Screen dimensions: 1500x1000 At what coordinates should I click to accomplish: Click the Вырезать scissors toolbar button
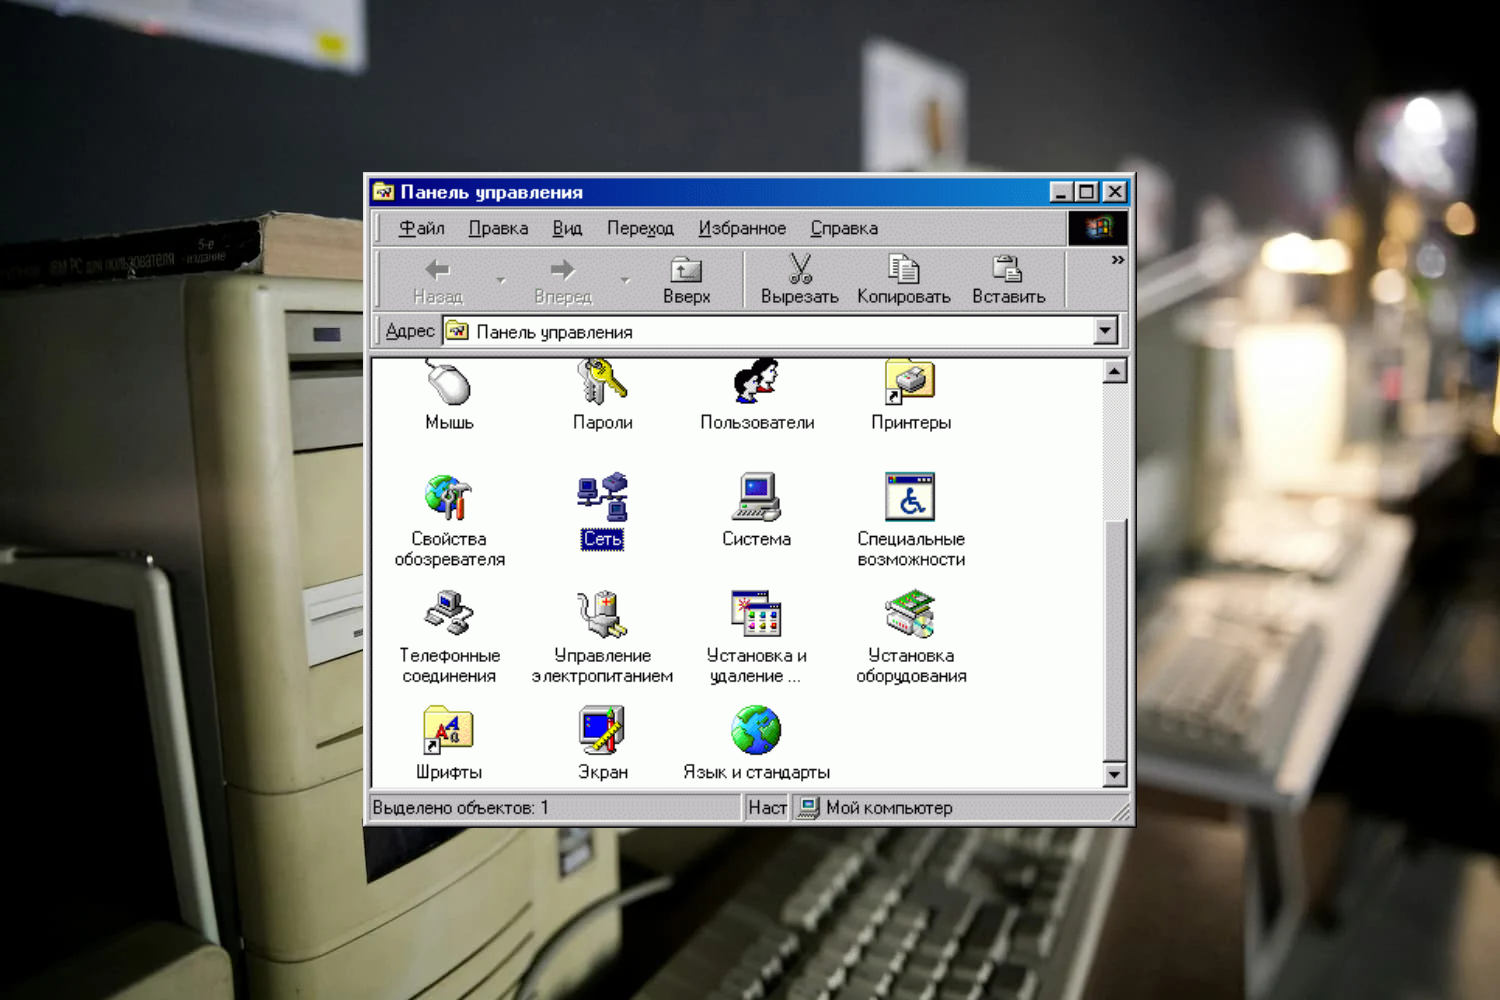(800, 279)
